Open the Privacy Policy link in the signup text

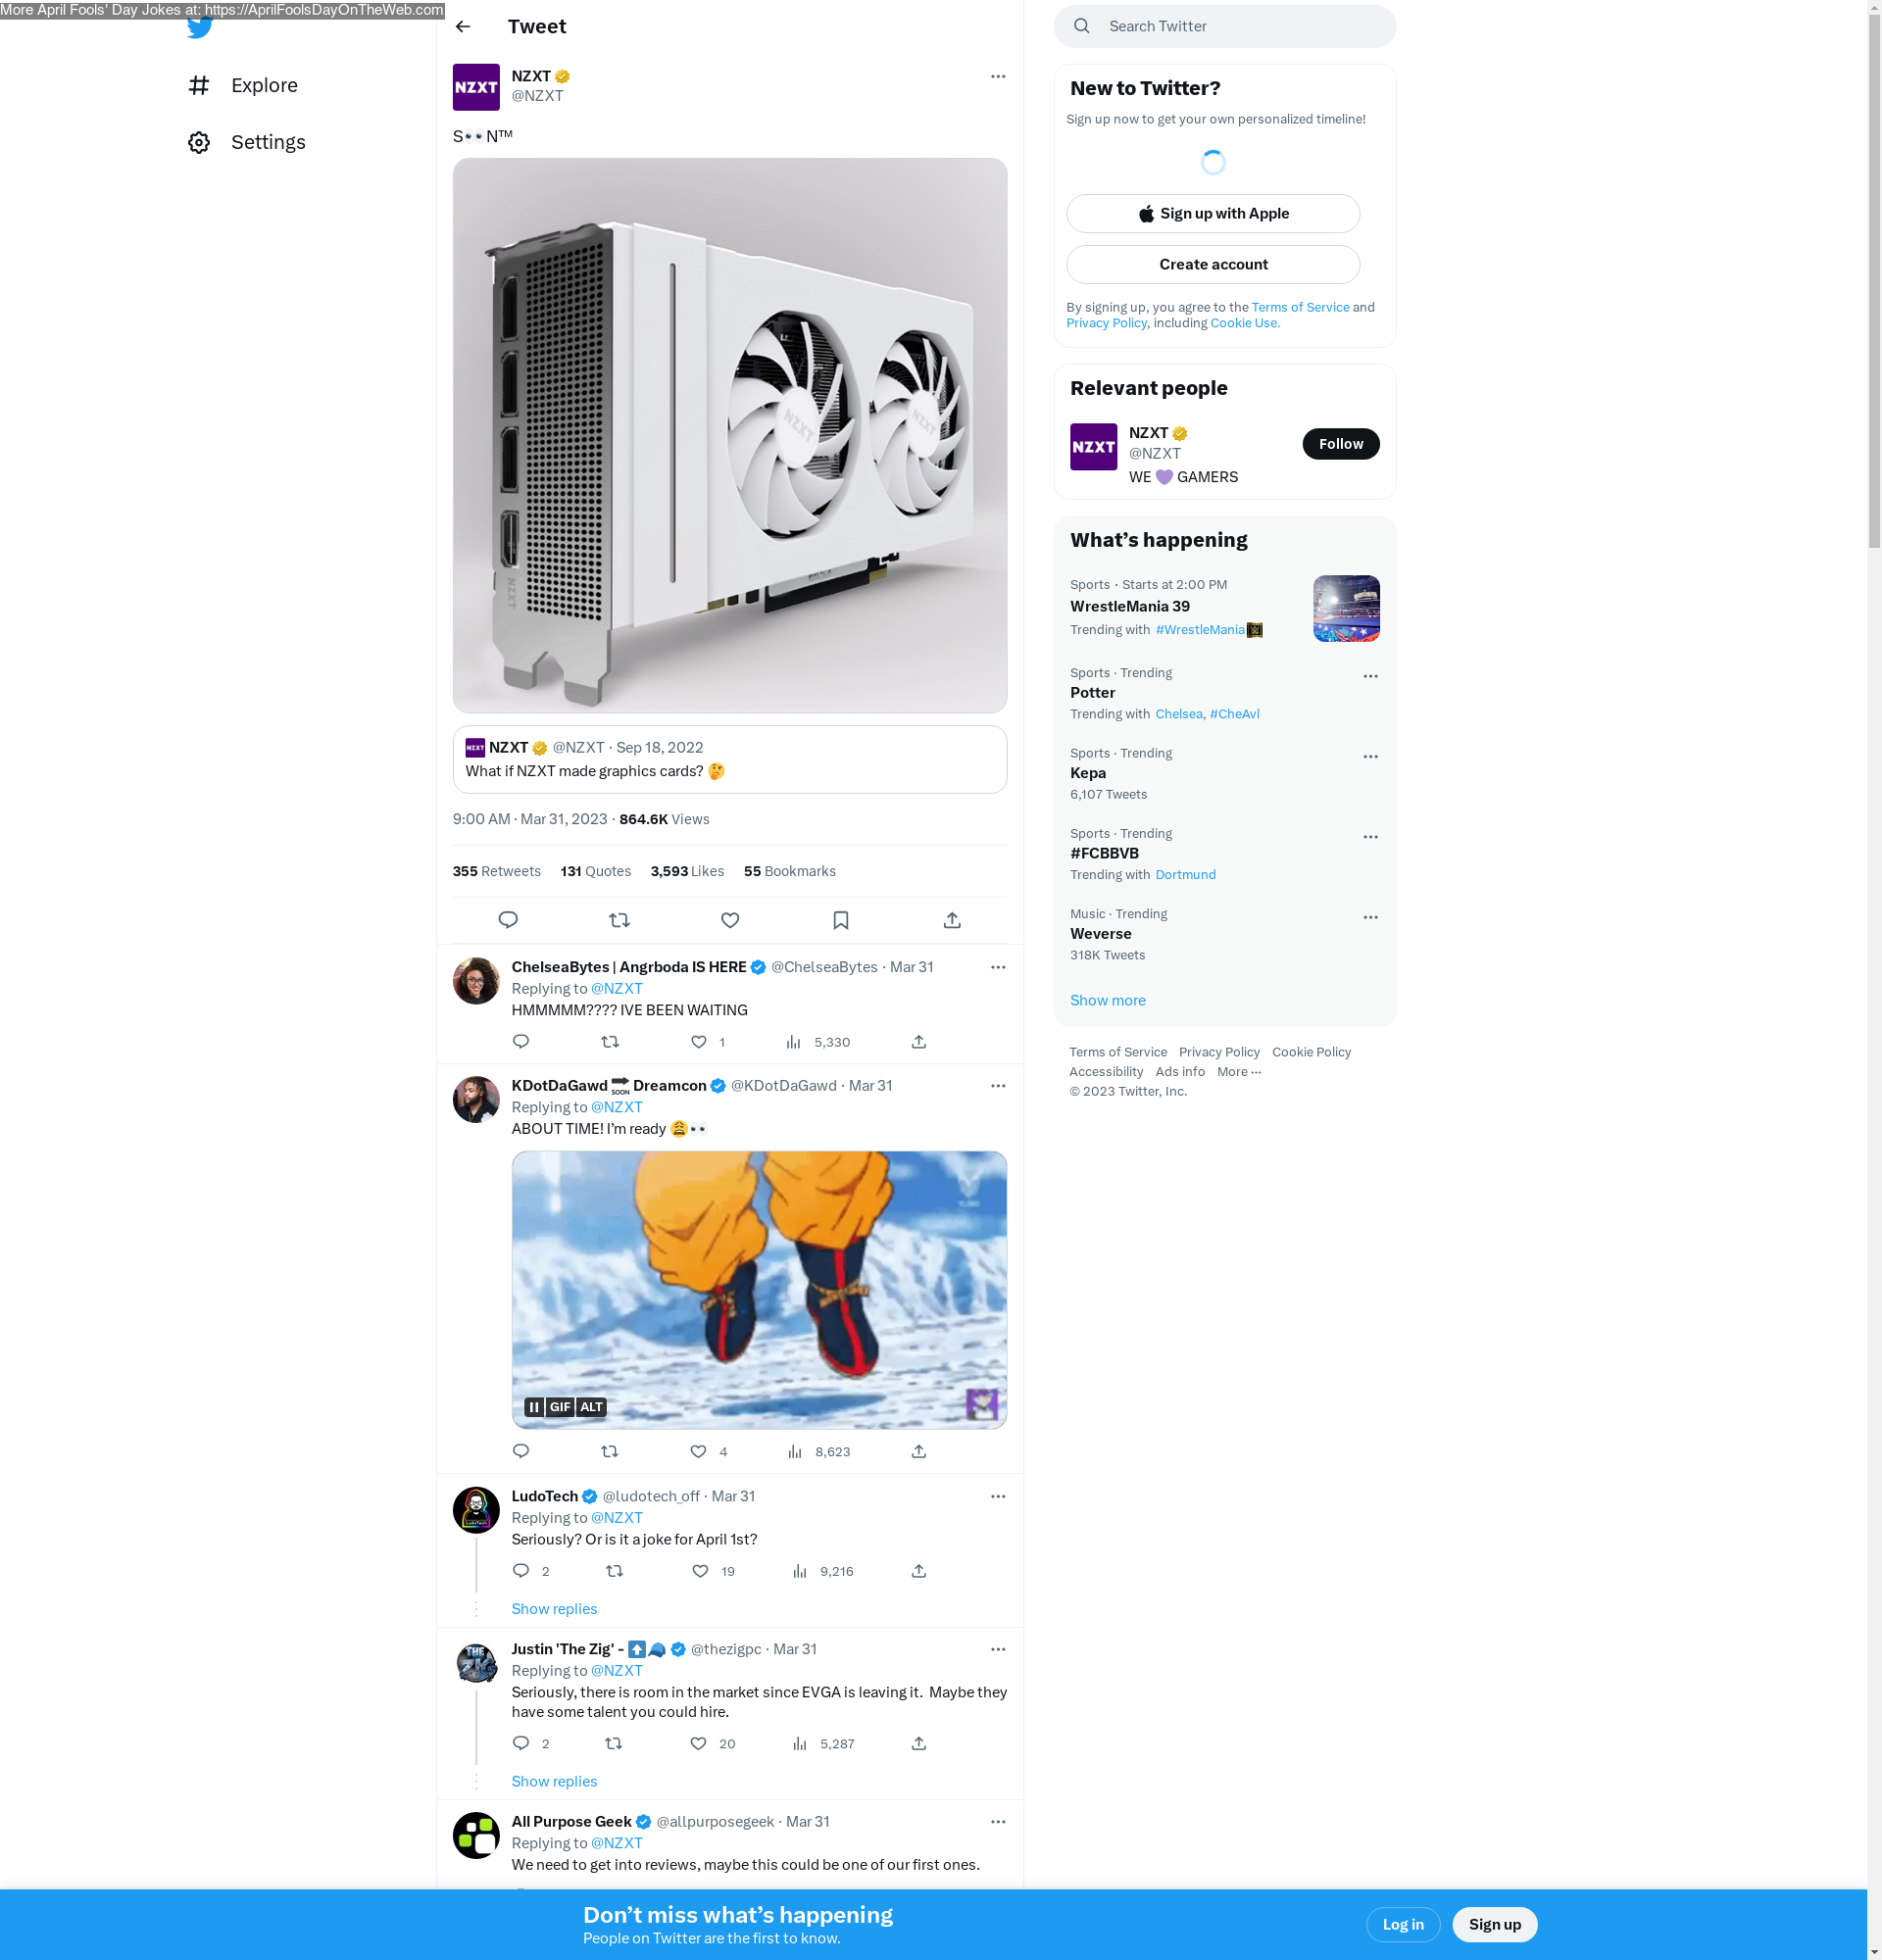1106,323
